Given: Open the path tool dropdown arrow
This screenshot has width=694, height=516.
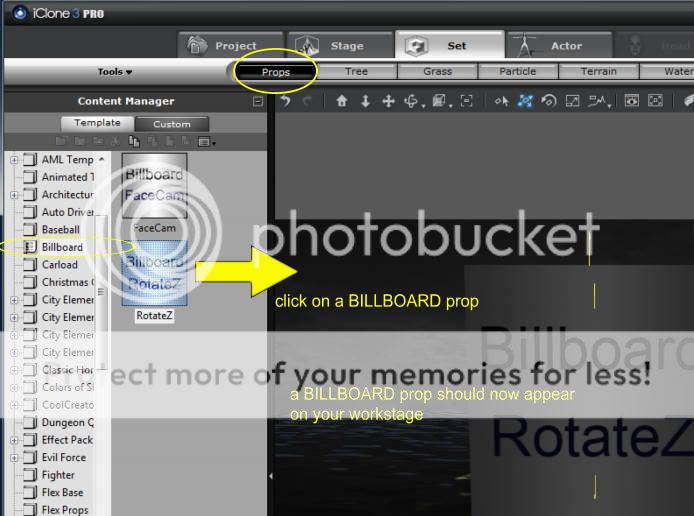Looking at the screenshot, I should coord(610,106).
